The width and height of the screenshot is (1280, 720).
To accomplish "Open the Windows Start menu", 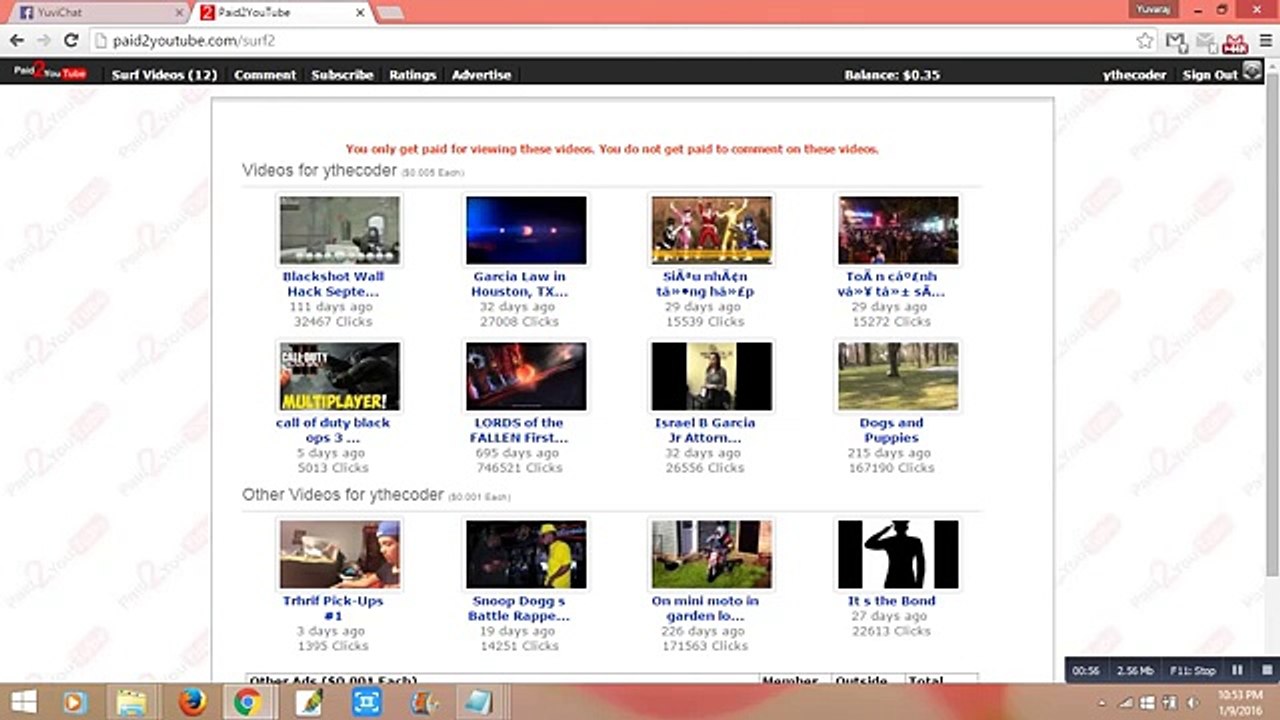I will pyautogui.click(x=24, y=702).
